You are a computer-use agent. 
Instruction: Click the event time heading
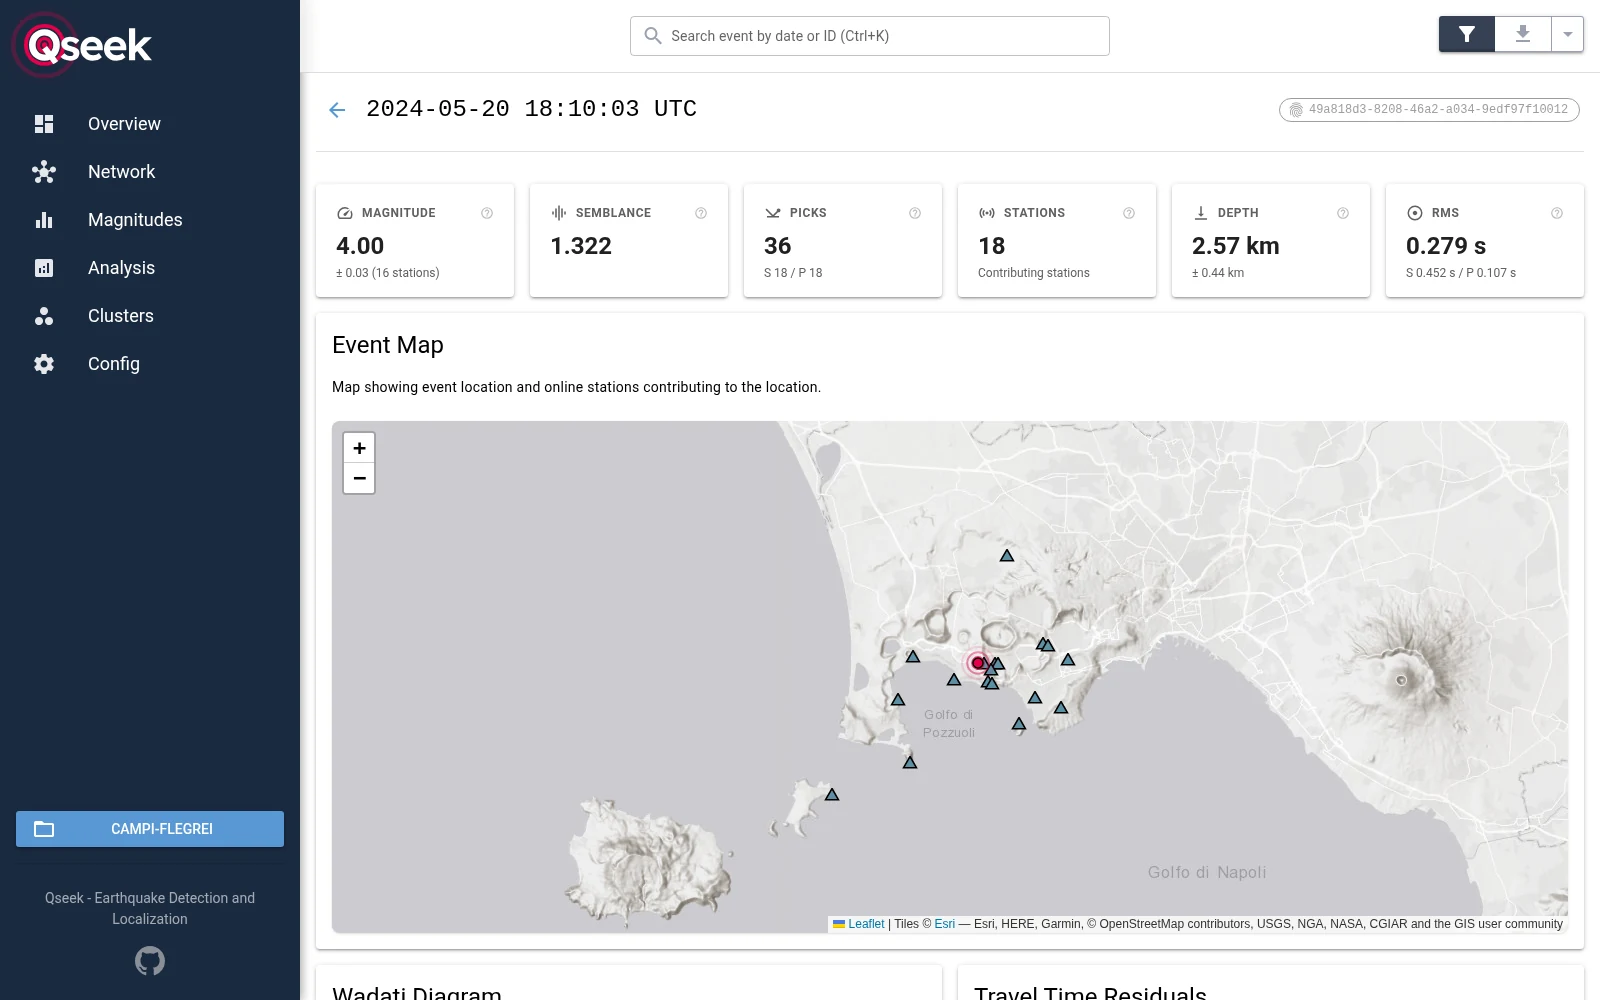click(x=531, y=109)
